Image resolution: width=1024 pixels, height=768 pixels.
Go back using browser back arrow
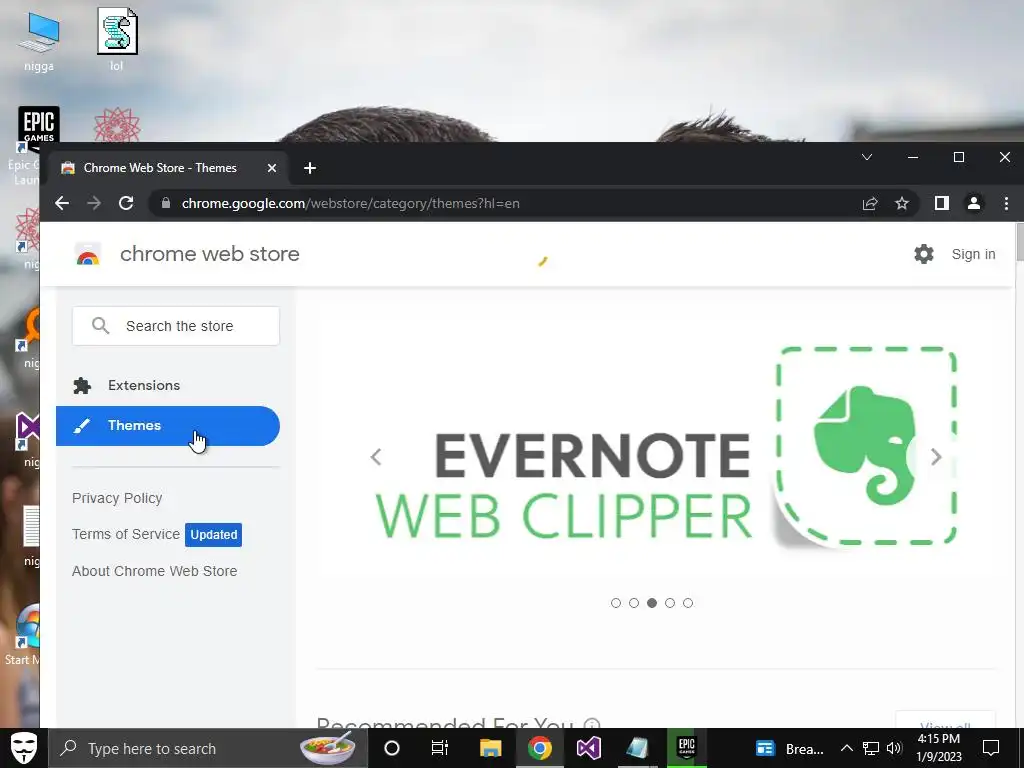coord(62,203)
